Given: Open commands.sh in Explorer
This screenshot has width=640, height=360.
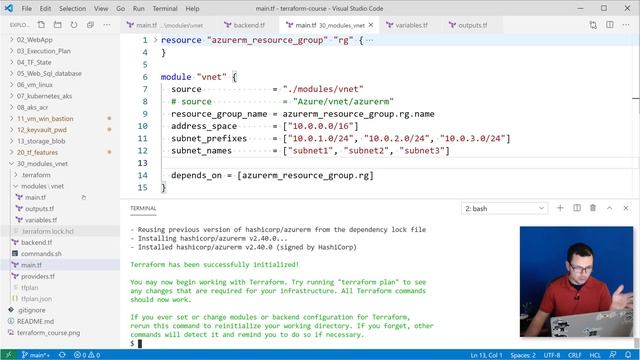Looking at the screenshot, I should 41,253.
